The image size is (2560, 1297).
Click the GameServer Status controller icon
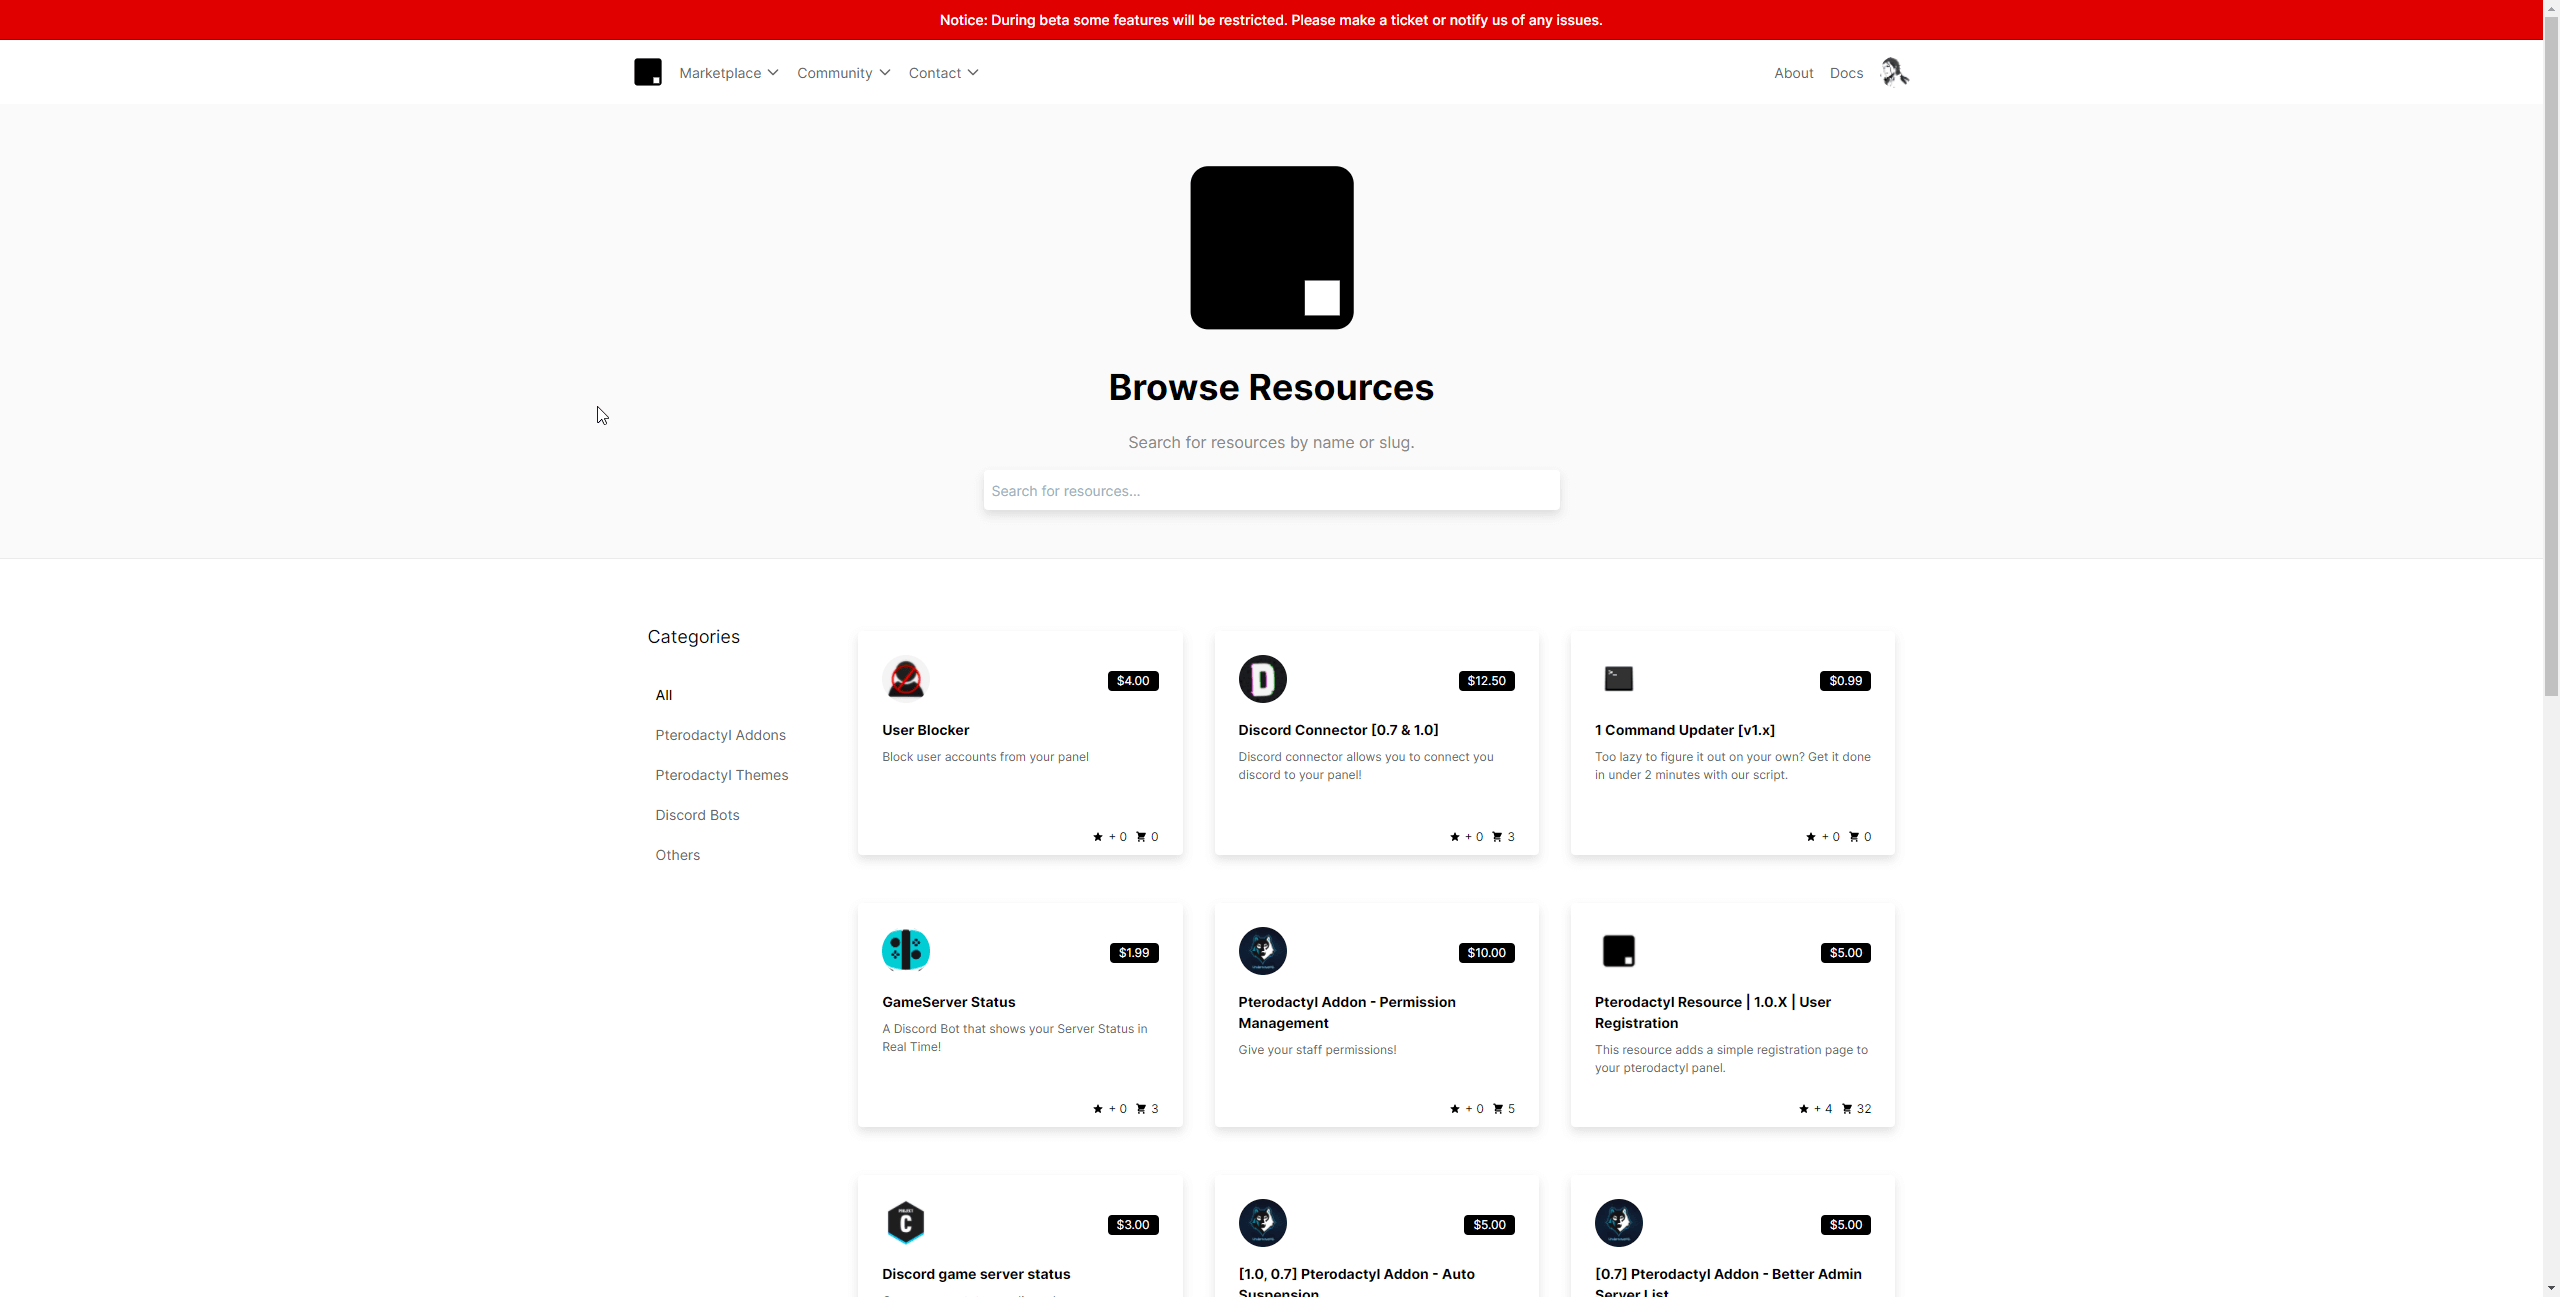(x=906, y=951)
